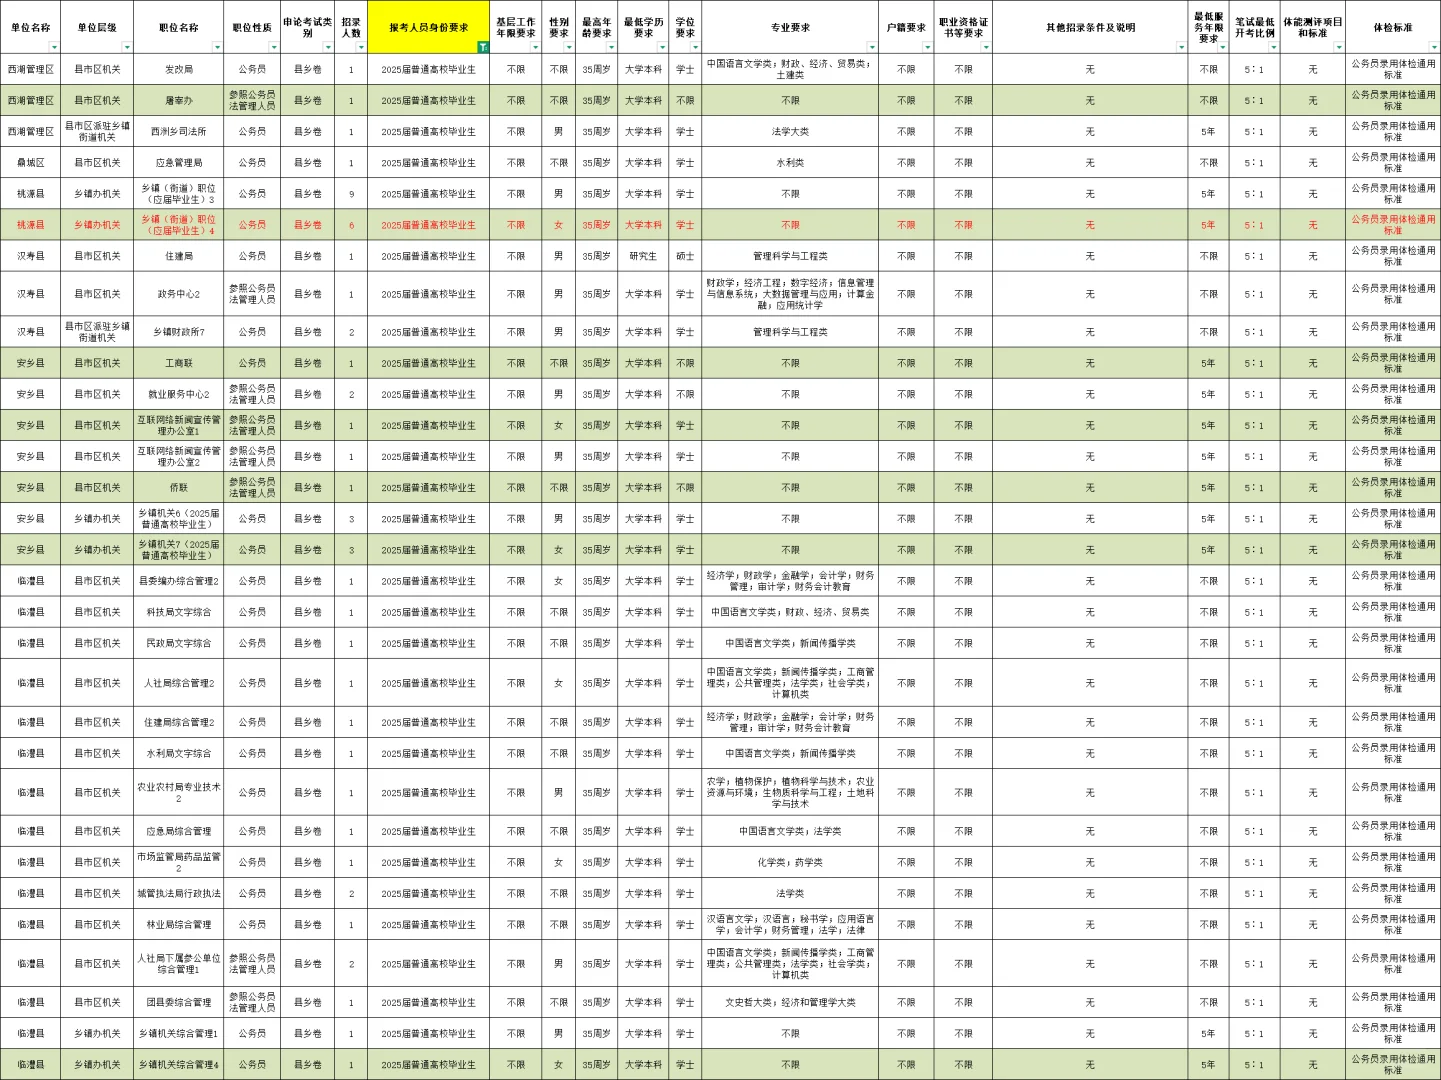Click the 乡镇财政所7 cell
The height and width of the screenshot is (1080, 1441).
click(x=179, y=332)
